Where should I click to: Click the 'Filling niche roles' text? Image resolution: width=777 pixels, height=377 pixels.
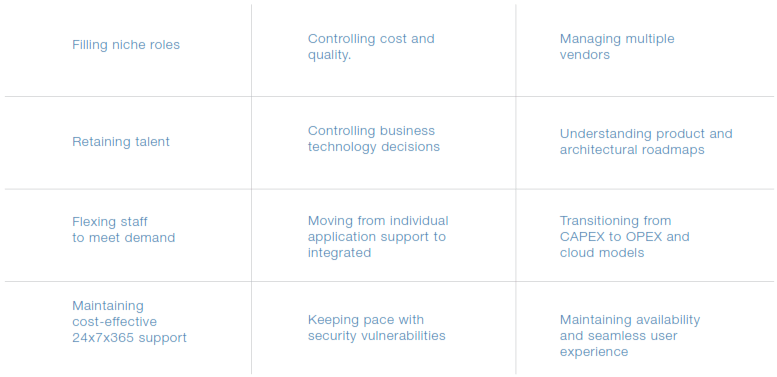click(126, 45)
